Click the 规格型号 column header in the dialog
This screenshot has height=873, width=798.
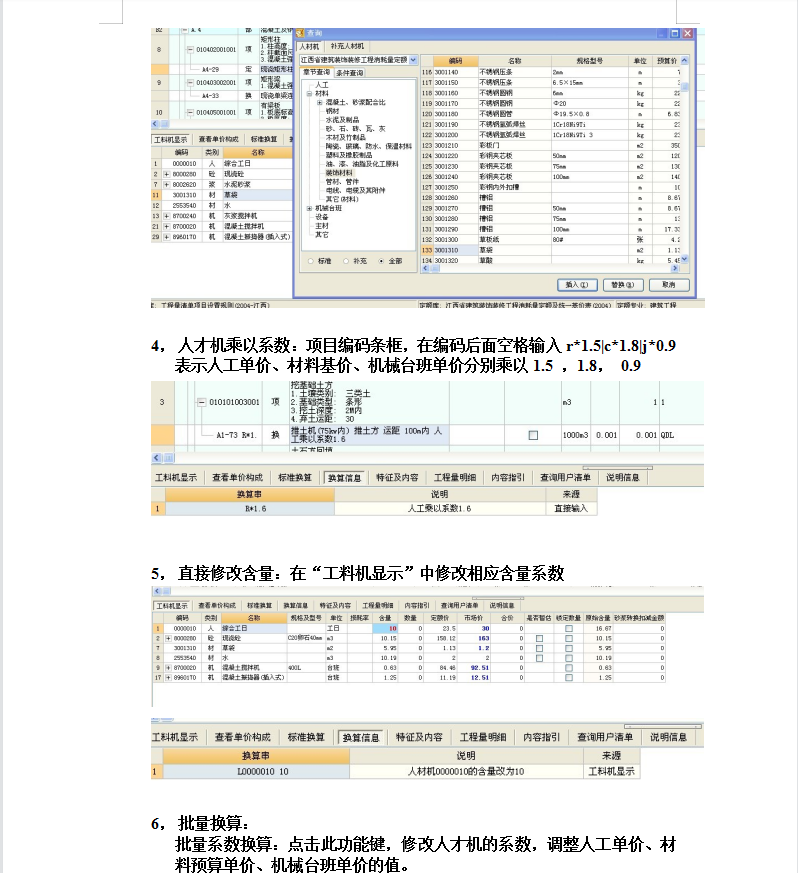590,61
